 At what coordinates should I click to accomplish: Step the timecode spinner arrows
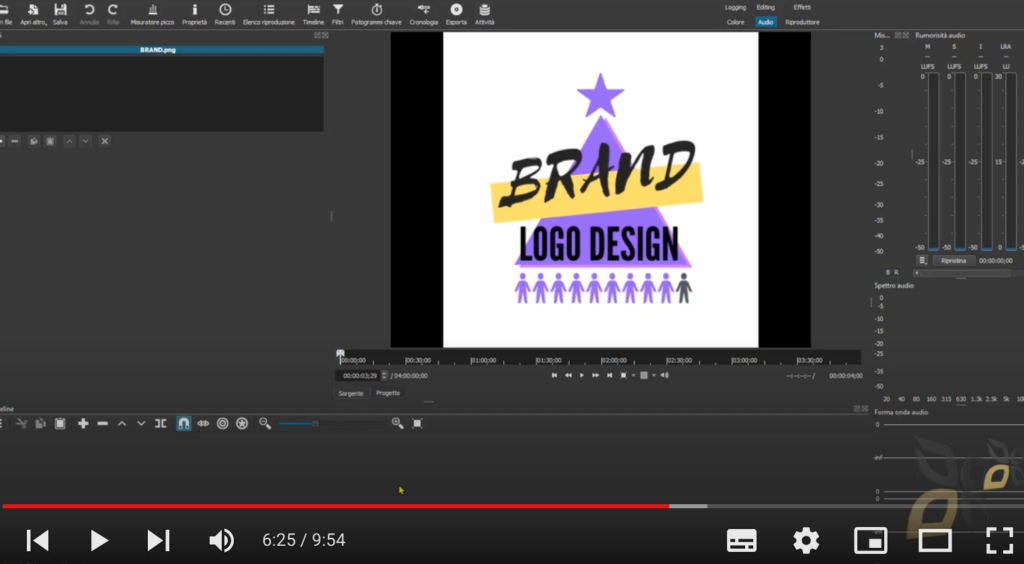384,376
